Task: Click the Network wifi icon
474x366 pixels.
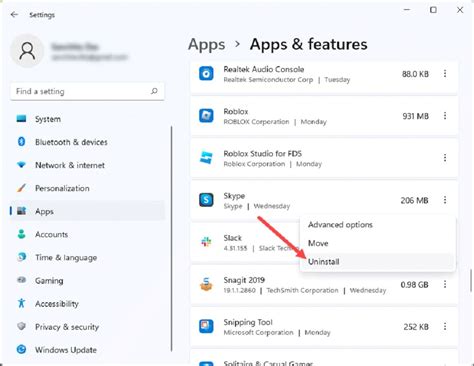Action: [x=21, y=165]
